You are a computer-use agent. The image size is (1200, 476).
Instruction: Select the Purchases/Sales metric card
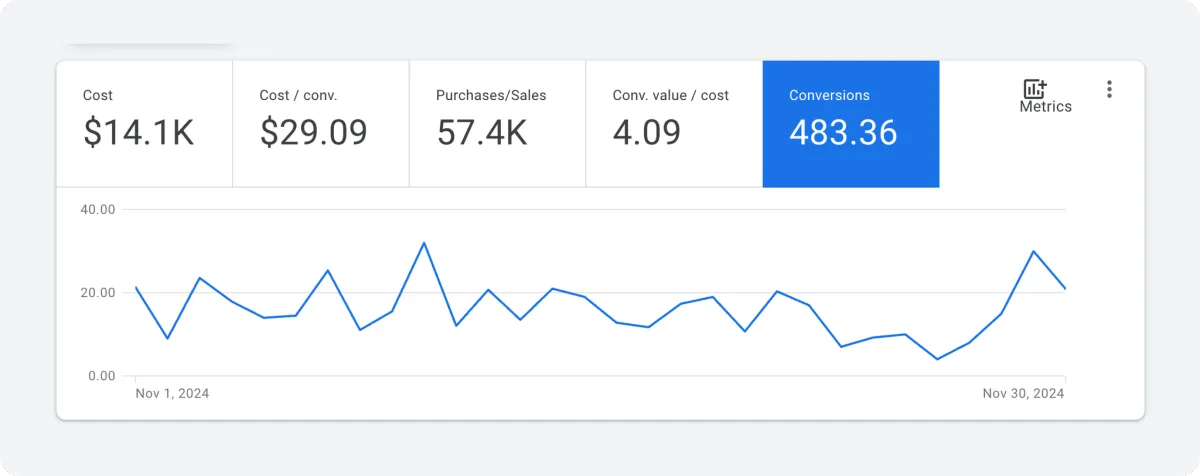click(x=497, y=124)
